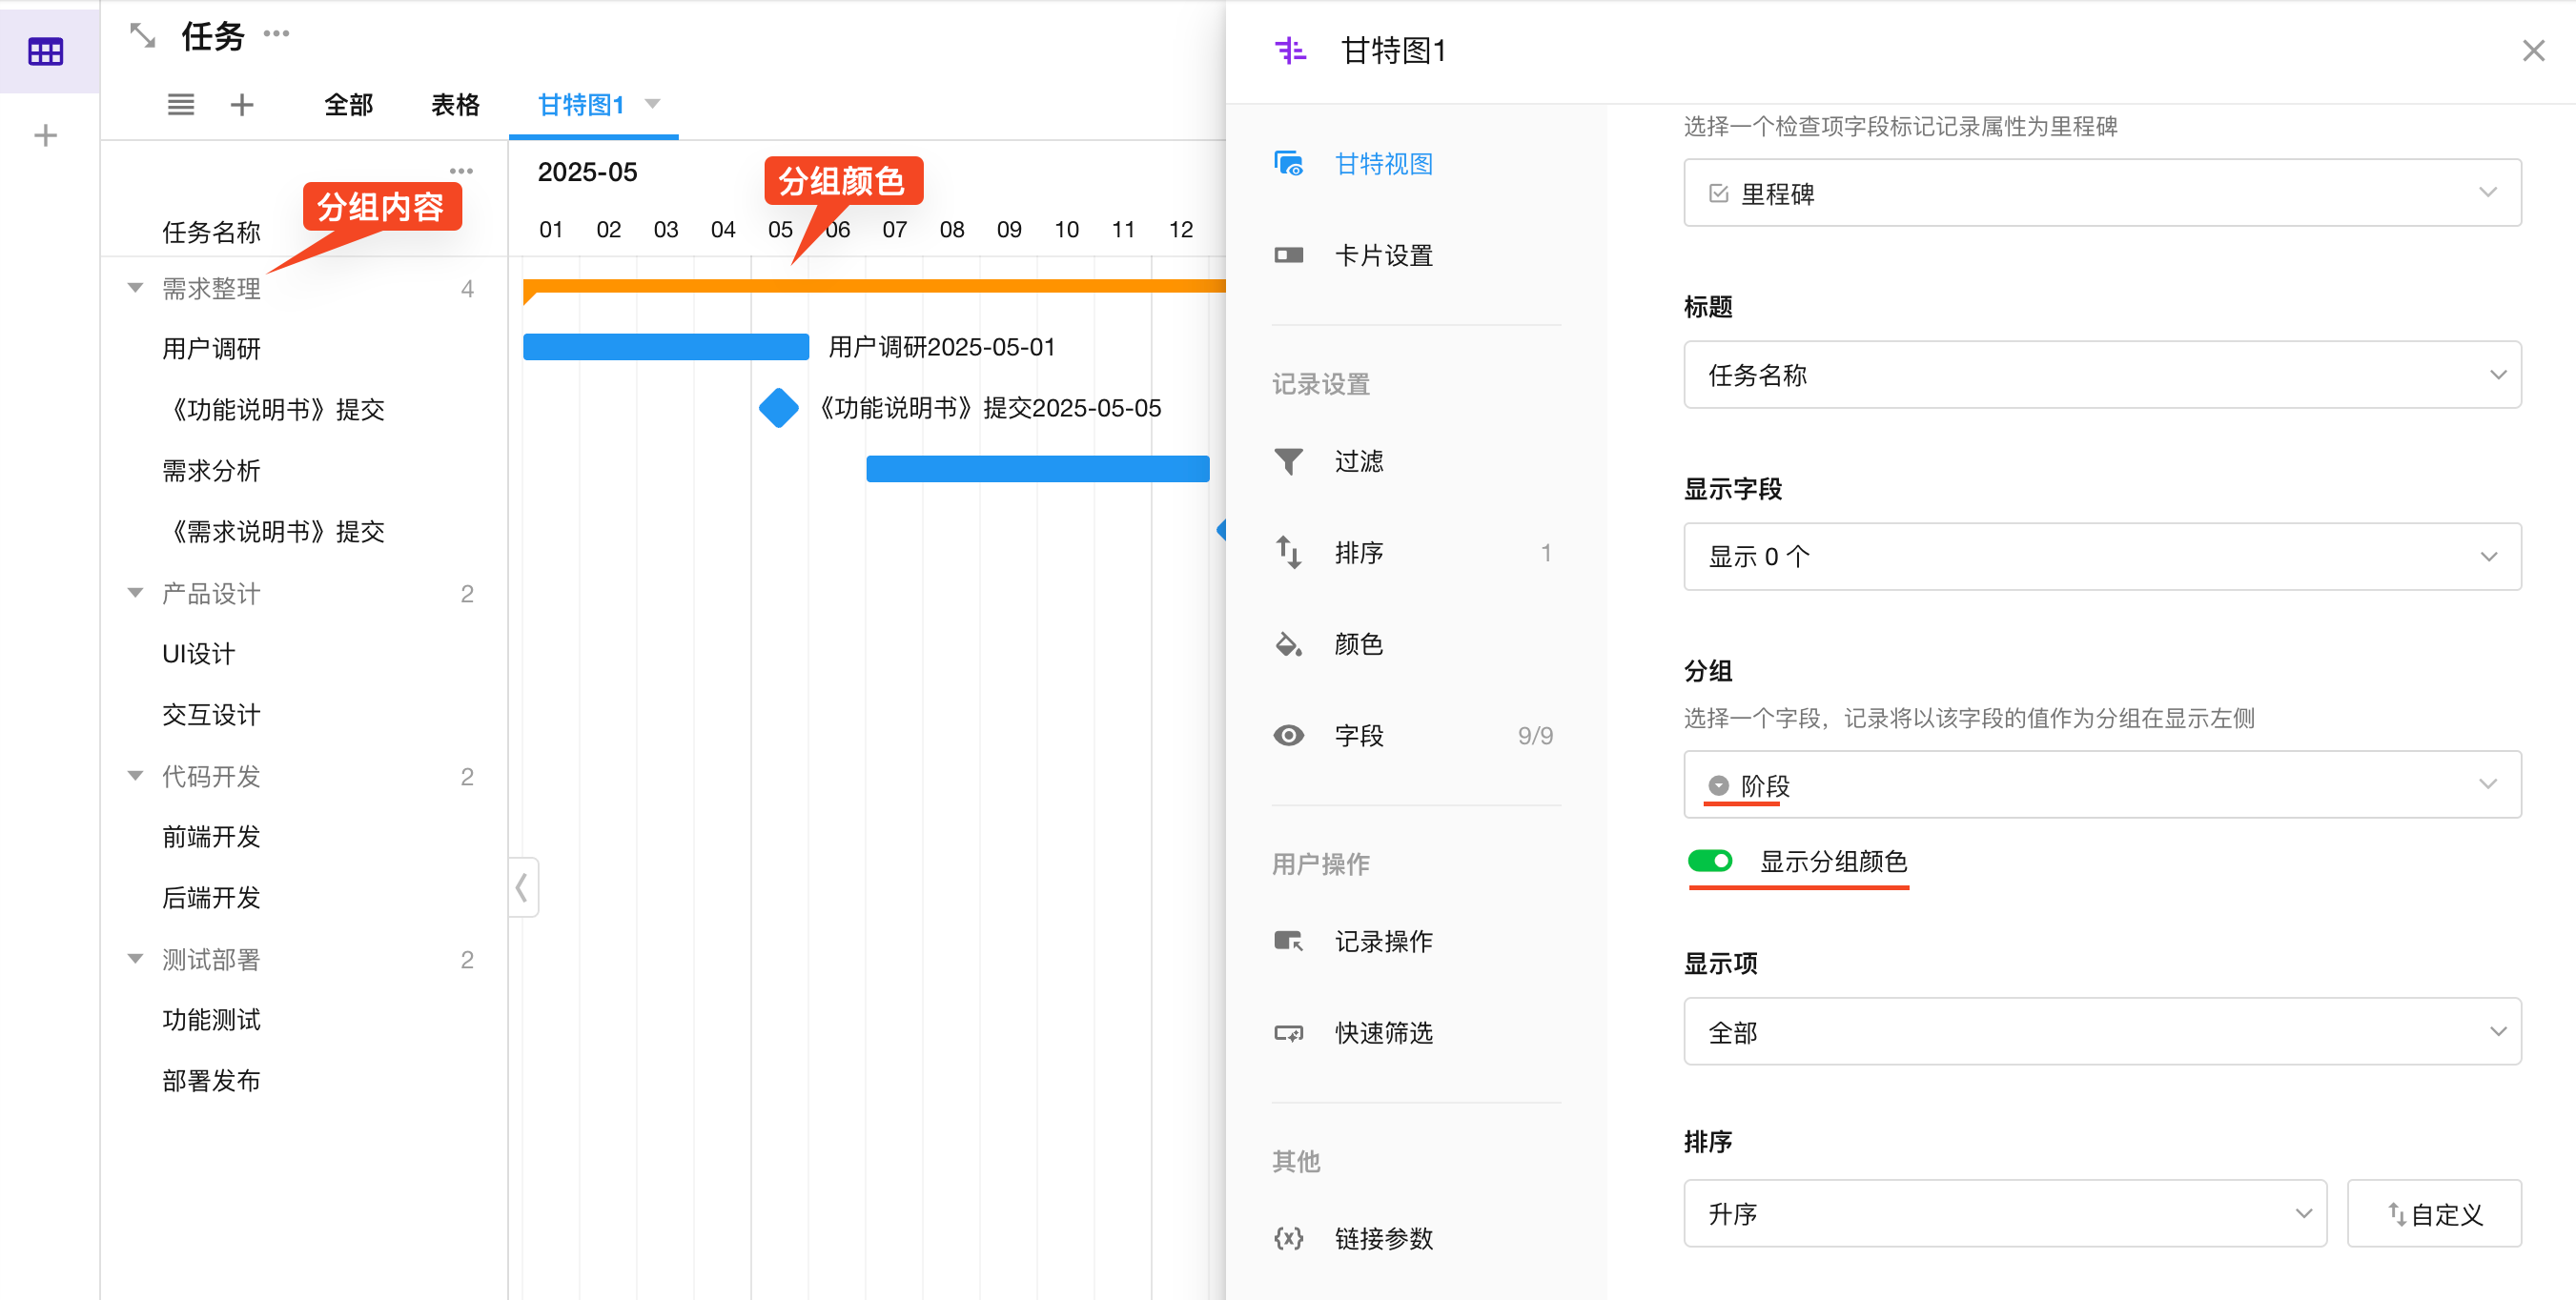Open the 颜色 paint bucket settings

click(1358, 644)
